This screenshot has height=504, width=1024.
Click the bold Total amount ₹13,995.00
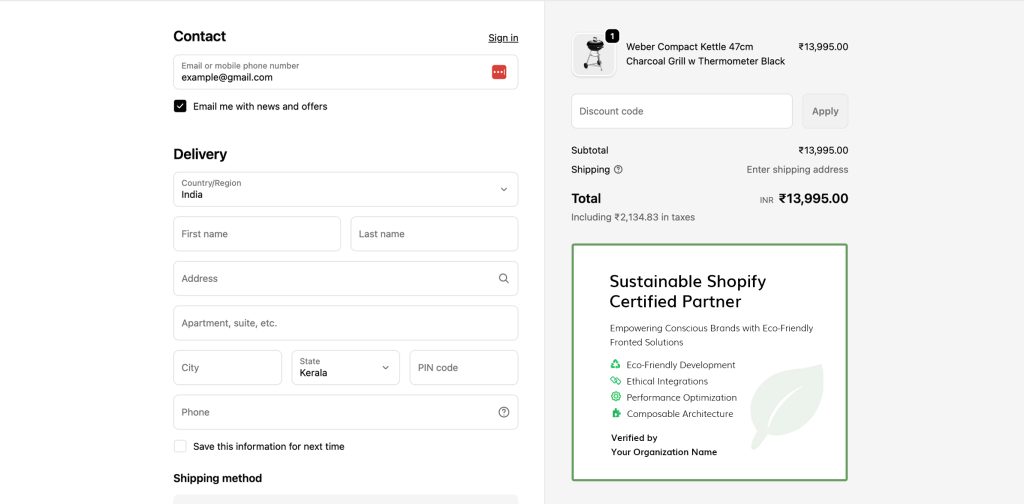(814, 198)
